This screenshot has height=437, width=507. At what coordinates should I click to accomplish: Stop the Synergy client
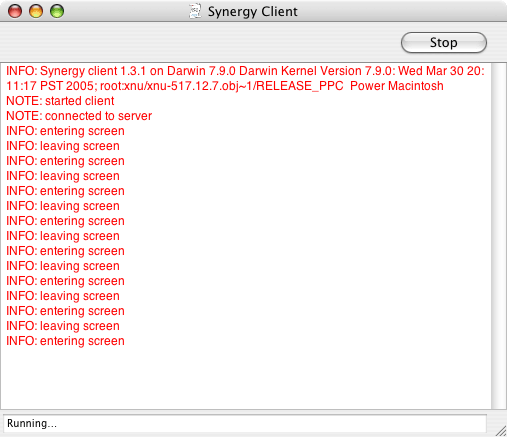pyautogui.click(x=444, y=43)
